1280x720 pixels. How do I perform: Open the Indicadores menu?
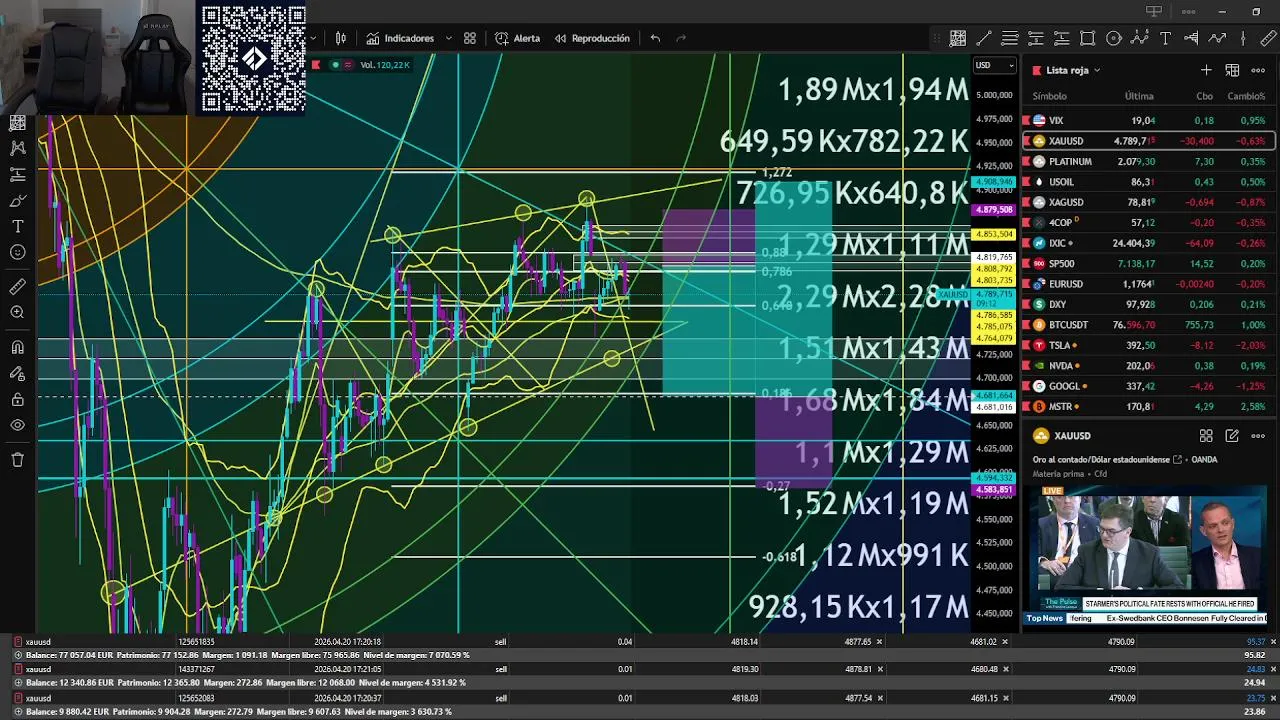[x=400, y=38]
